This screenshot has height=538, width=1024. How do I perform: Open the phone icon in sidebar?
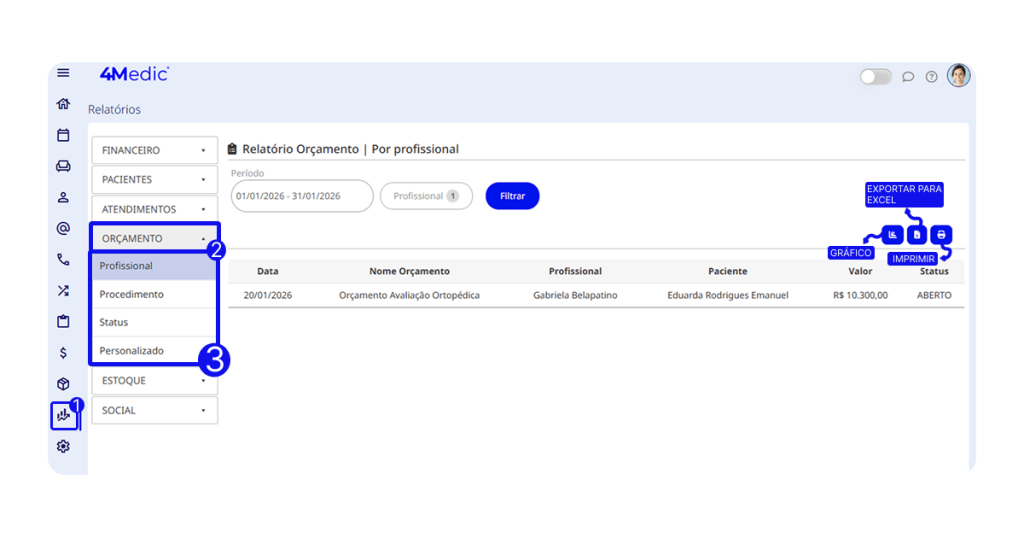point(64,259)
